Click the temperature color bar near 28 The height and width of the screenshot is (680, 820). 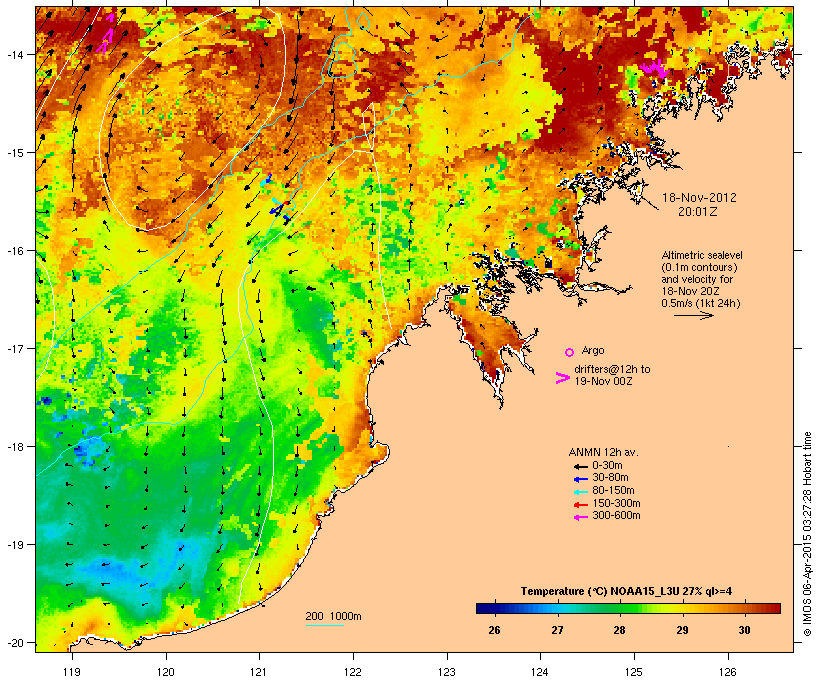click(619, 608)
